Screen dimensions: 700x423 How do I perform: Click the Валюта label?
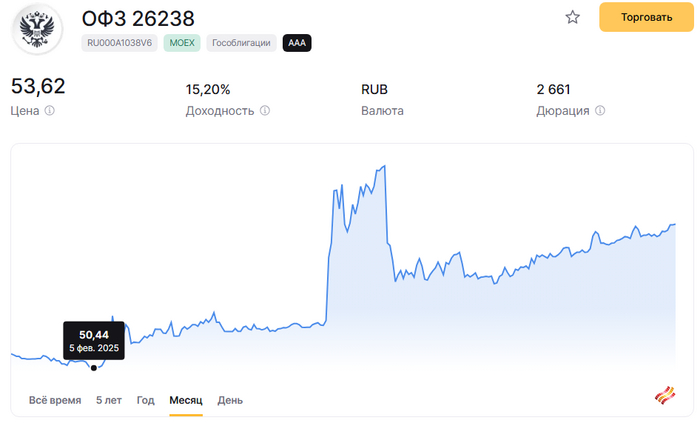tap(382, 111)
